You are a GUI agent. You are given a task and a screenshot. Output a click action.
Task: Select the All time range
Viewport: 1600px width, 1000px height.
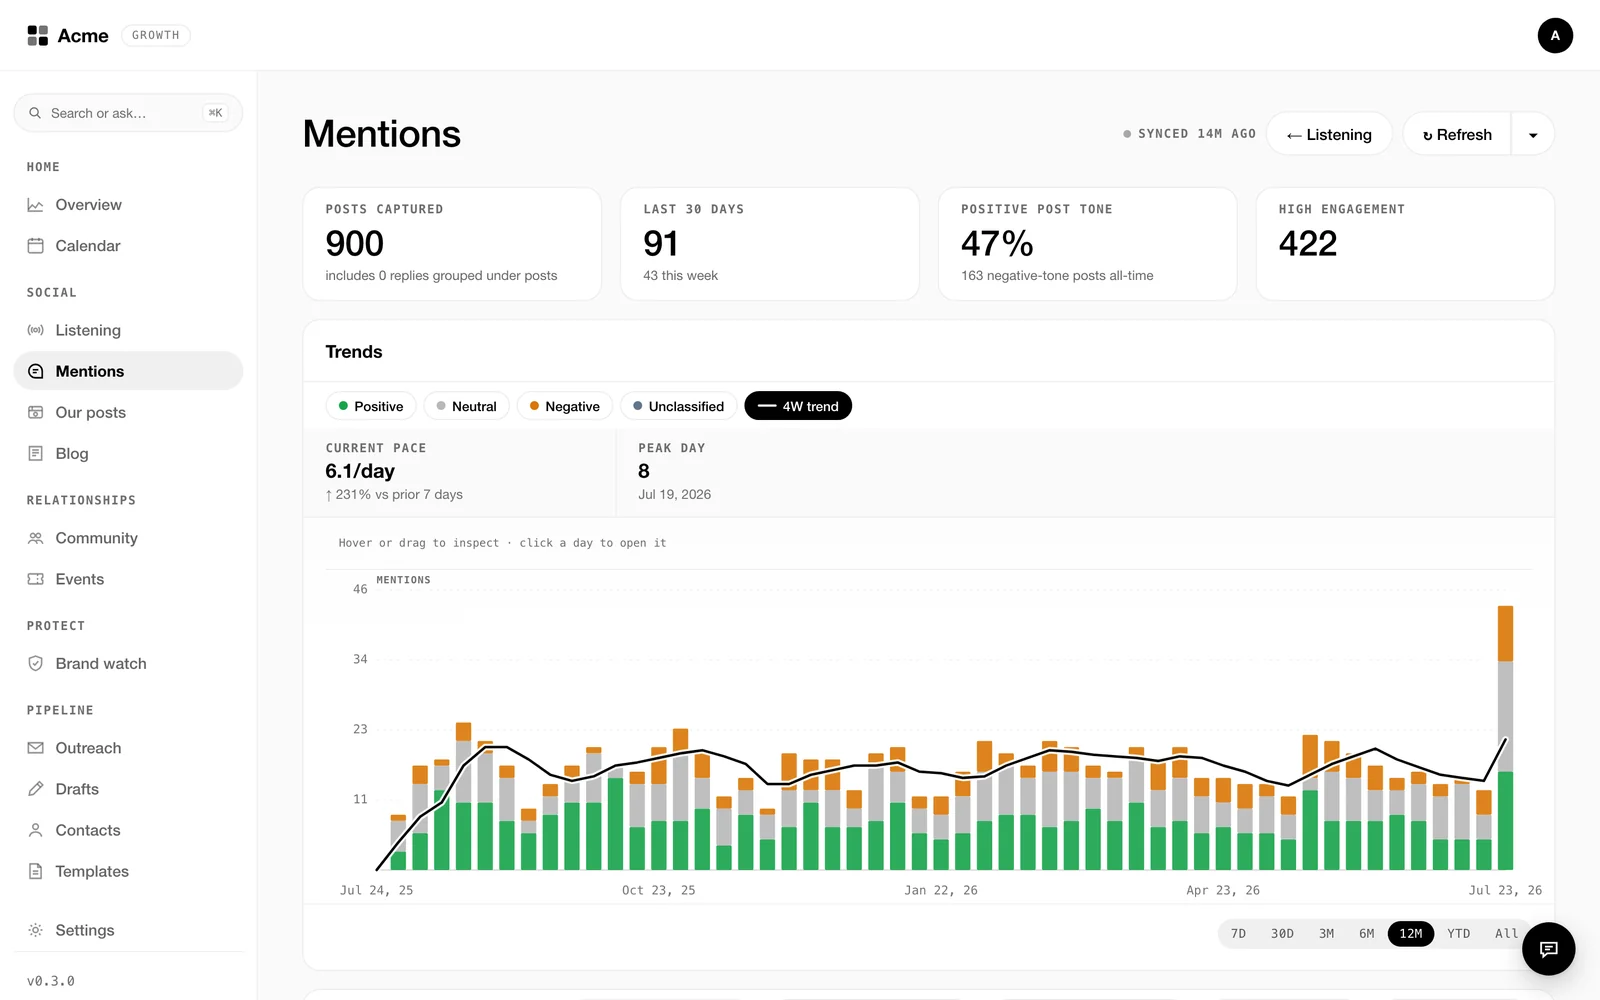click(x=1505, y=934)
